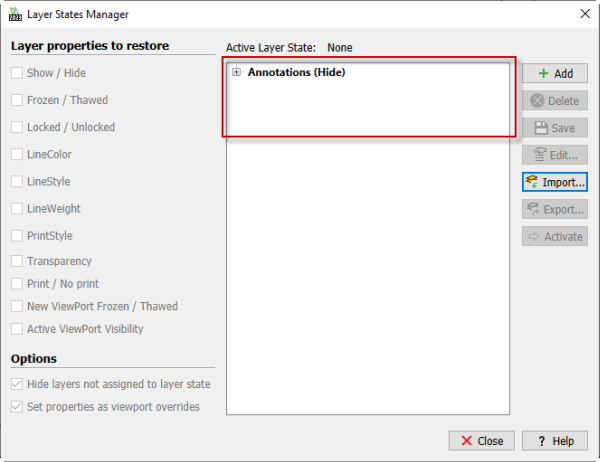Click the Add button
The width and height of the screenshot is (600, 462).
point(555,73)
